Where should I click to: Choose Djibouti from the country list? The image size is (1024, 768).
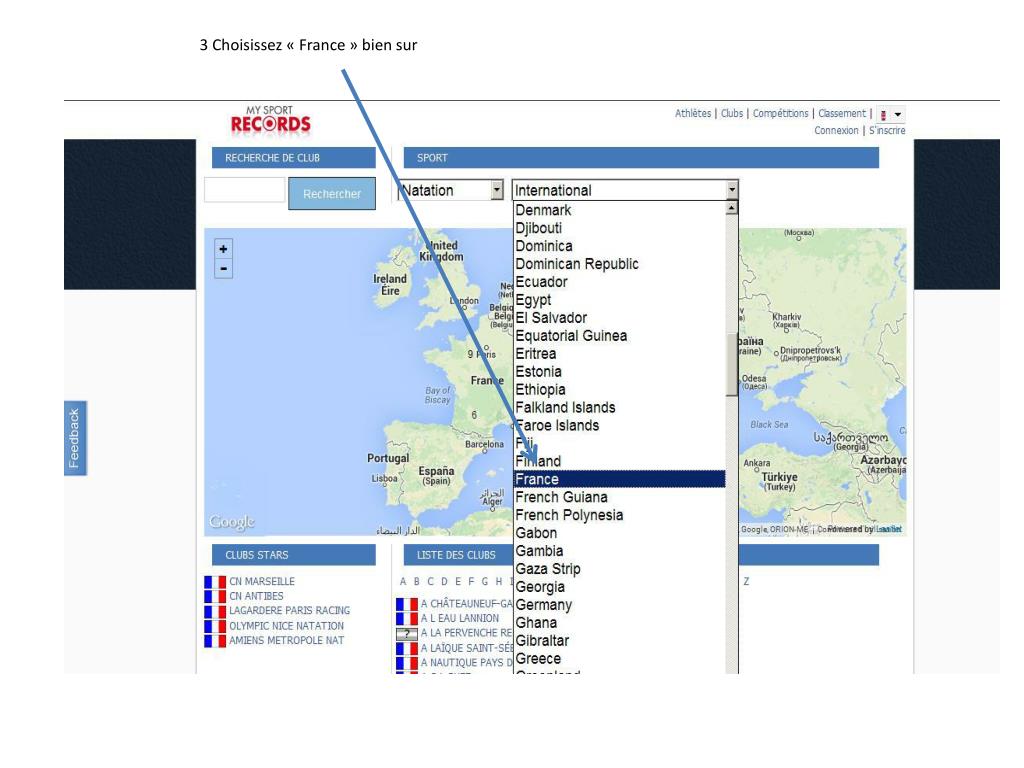click(619, 228)
